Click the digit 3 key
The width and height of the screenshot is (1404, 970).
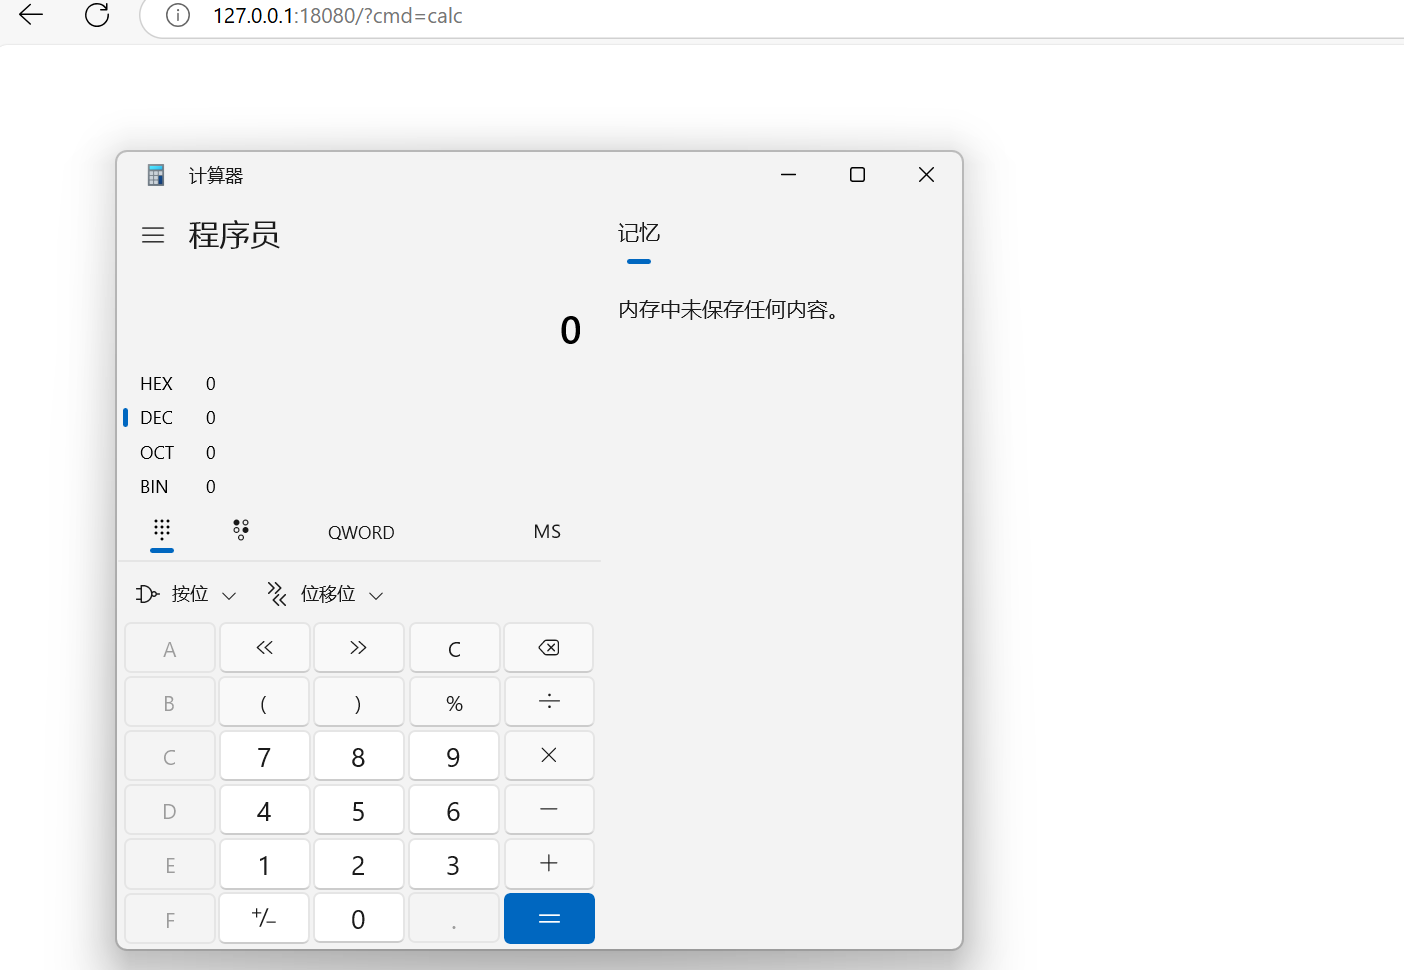(x=454, y=864)
